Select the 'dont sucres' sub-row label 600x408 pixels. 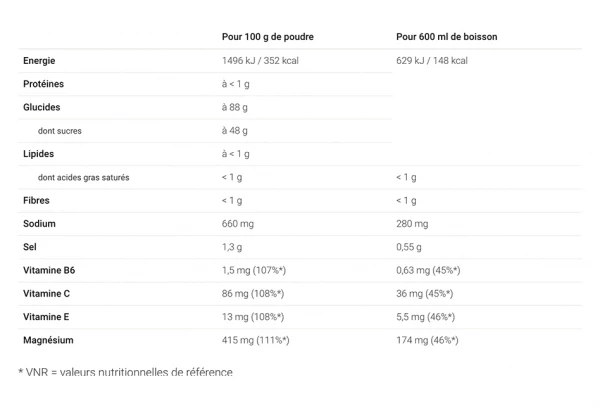pyautogui.click(x=60, y=130)
